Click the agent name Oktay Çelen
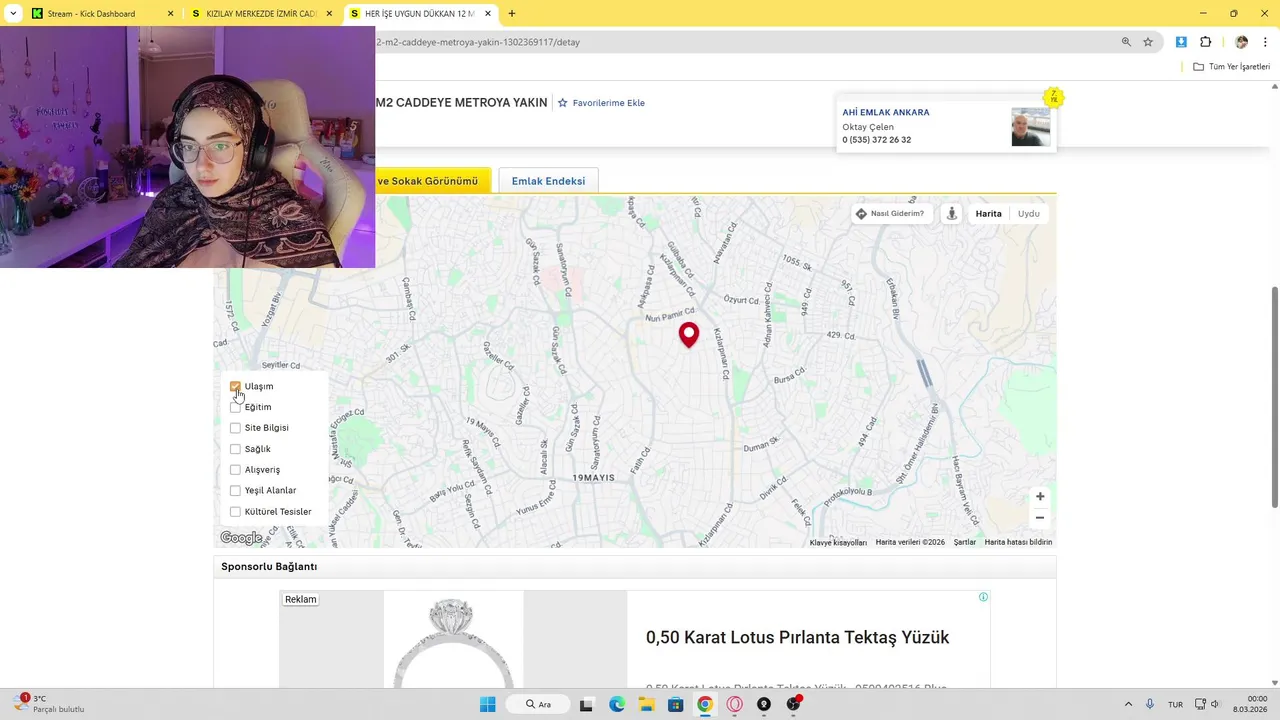Screen dimensions: 1280x720 tap(868, 127)
